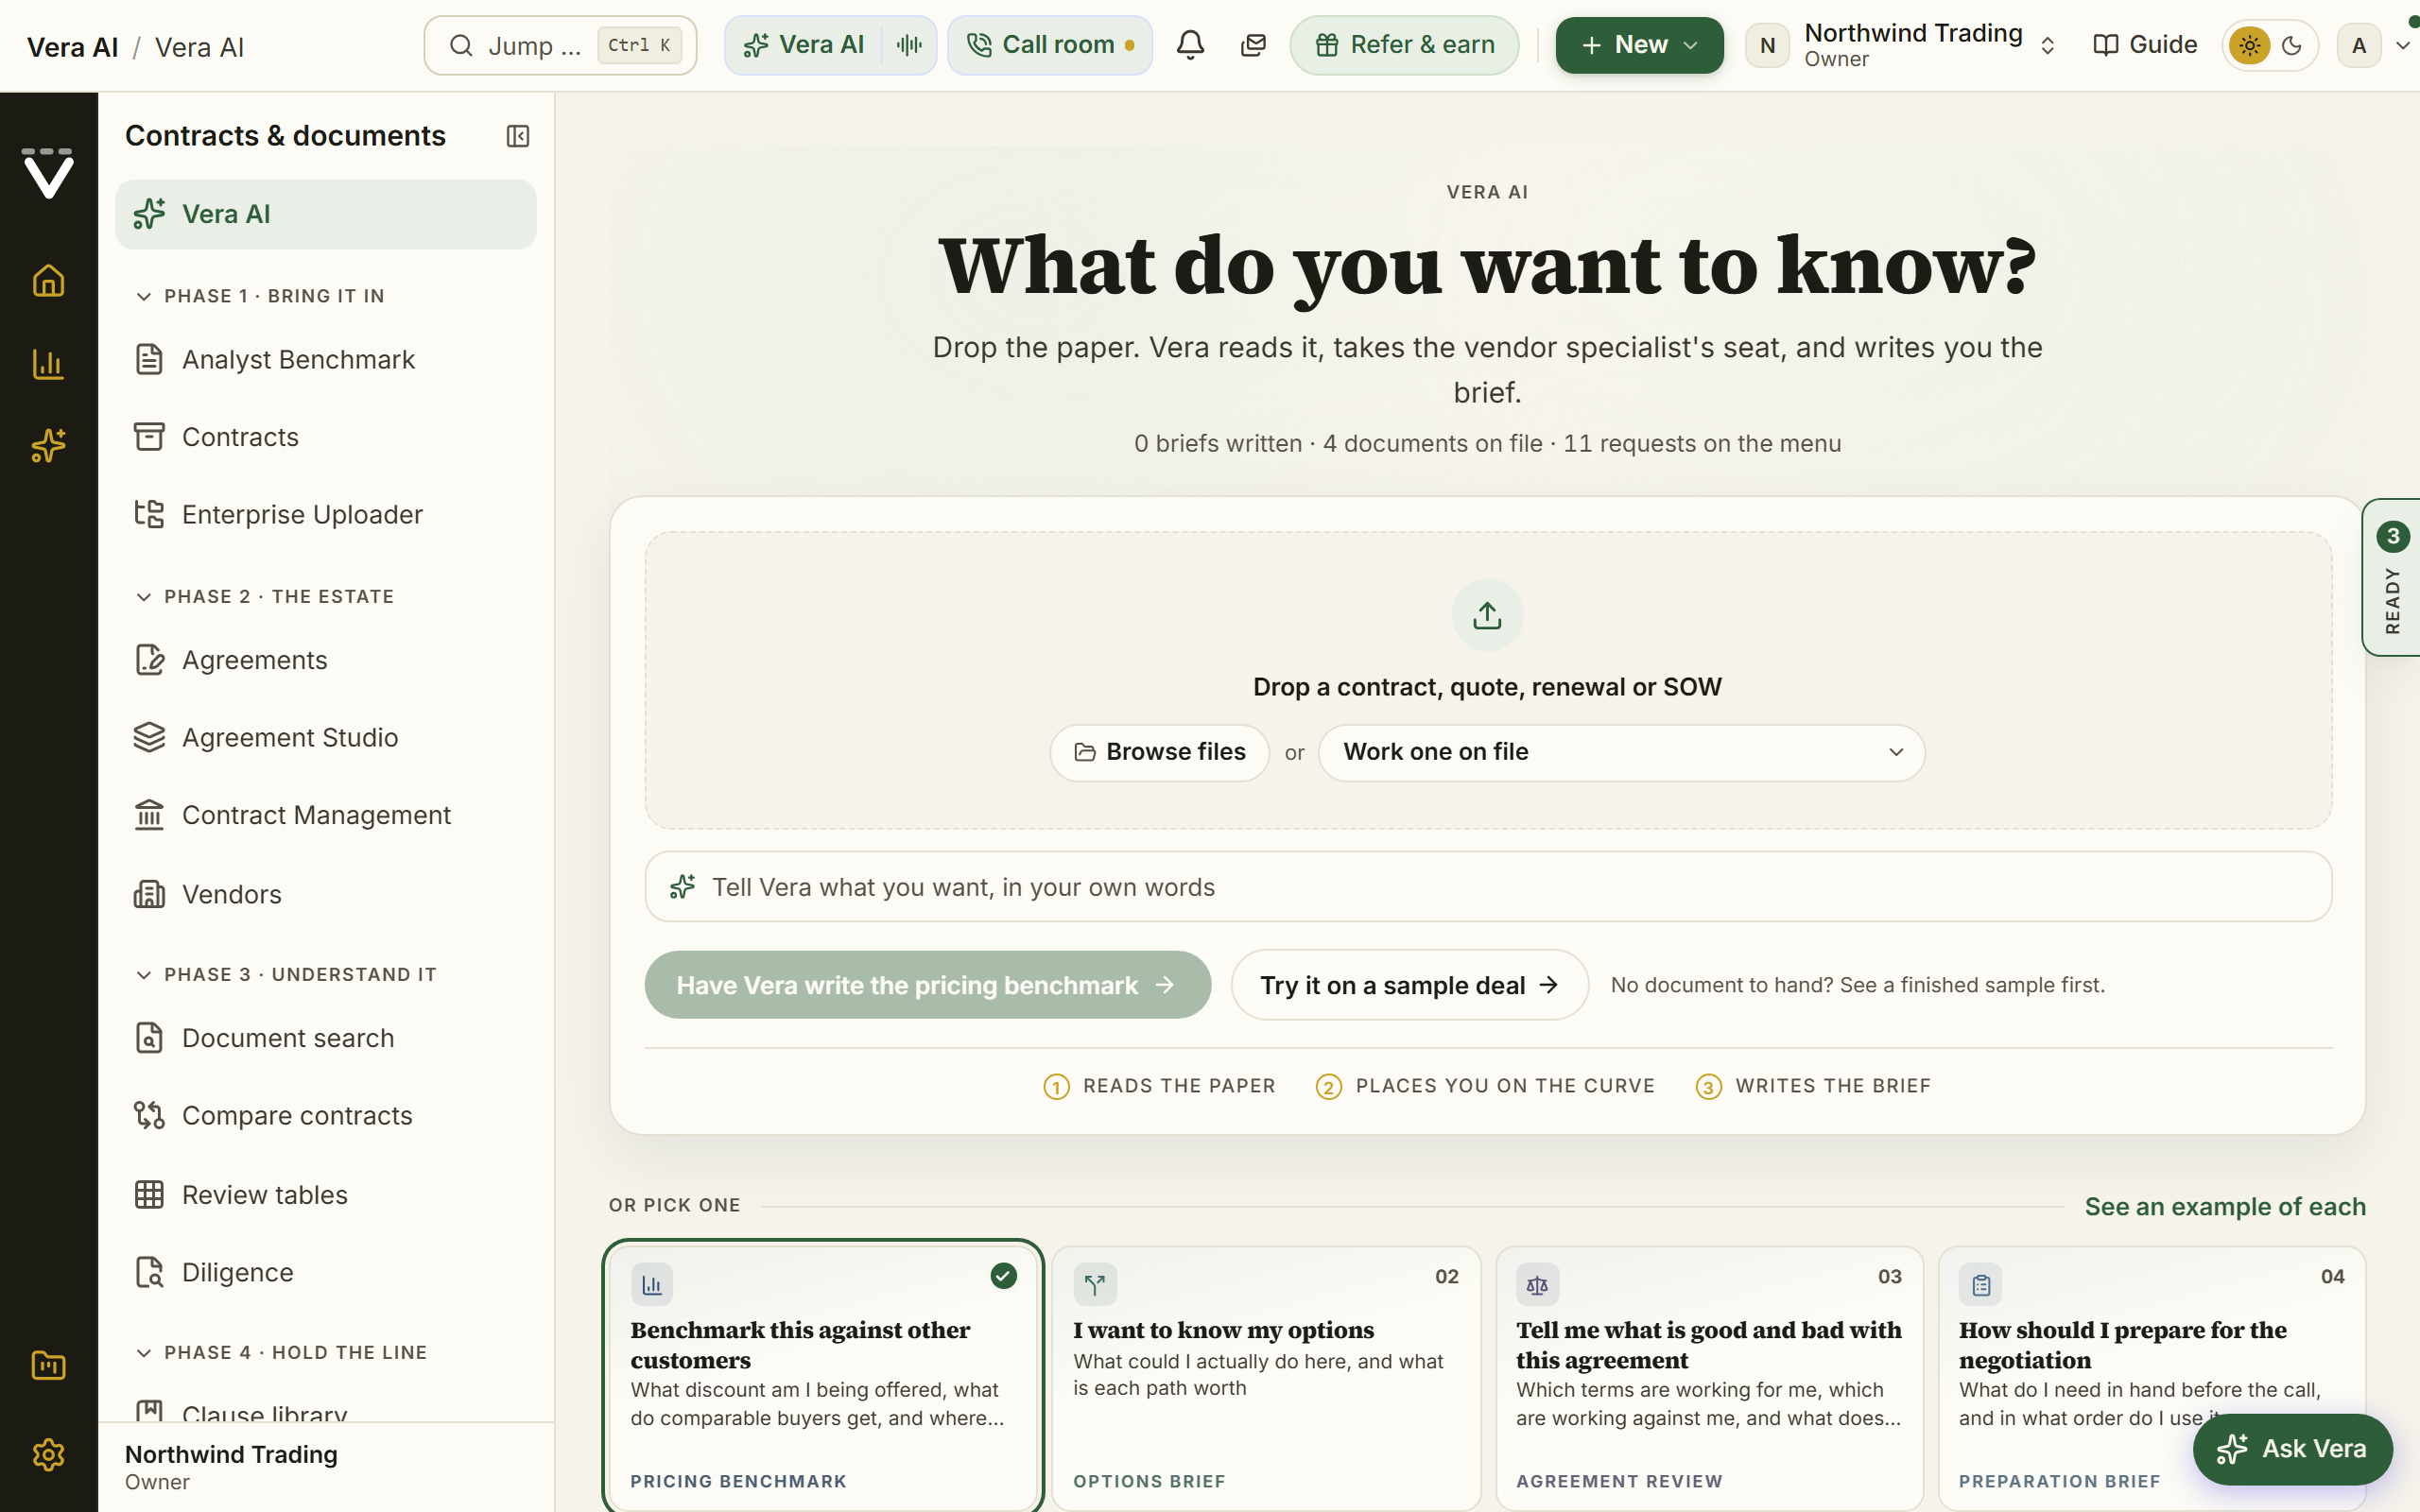Switch to dark theme moon icon
Viewport: 2420px width, 1512px height.
2292,45
